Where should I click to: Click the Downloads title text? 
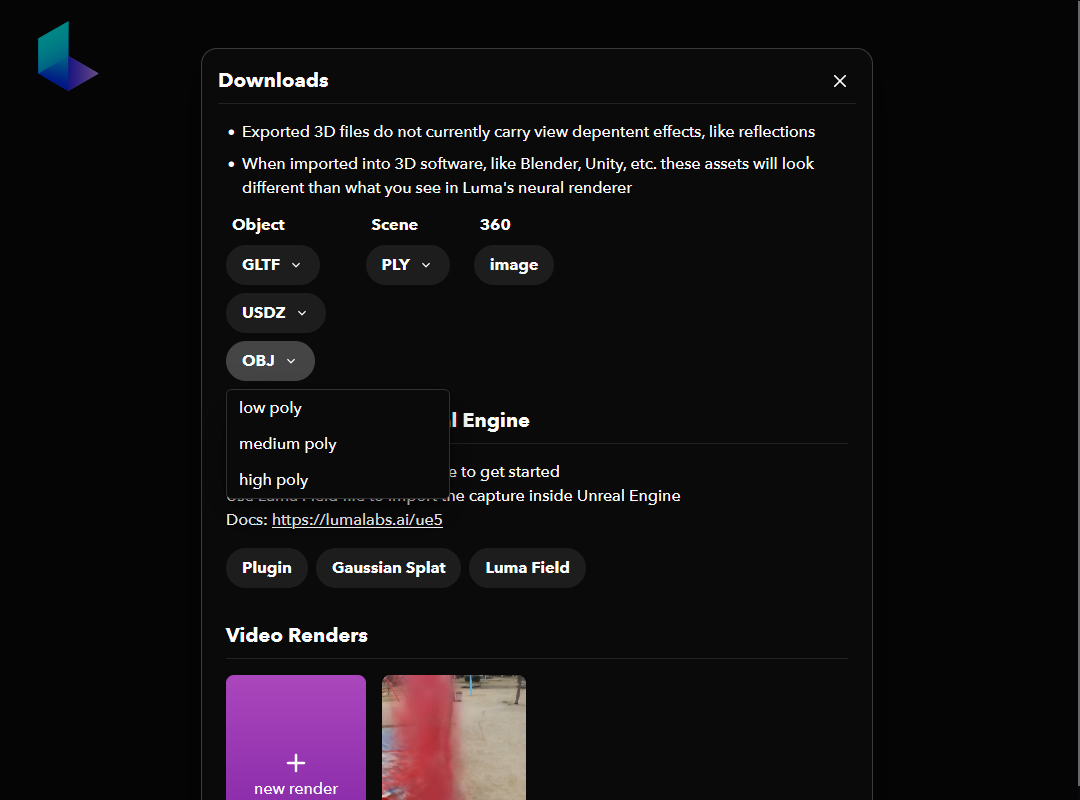coord(273,81)
